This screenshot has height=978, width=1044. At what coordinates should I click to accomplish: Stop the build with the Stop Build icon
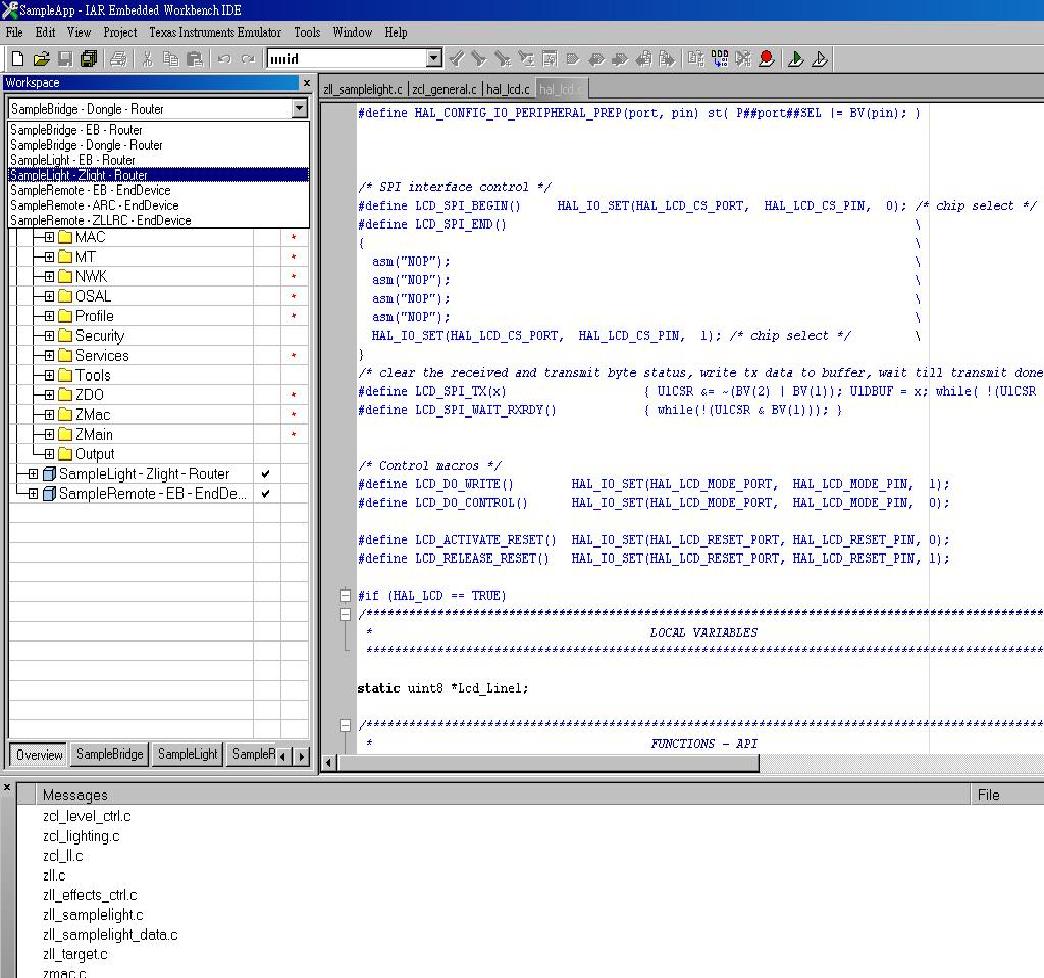pos(743,59)
